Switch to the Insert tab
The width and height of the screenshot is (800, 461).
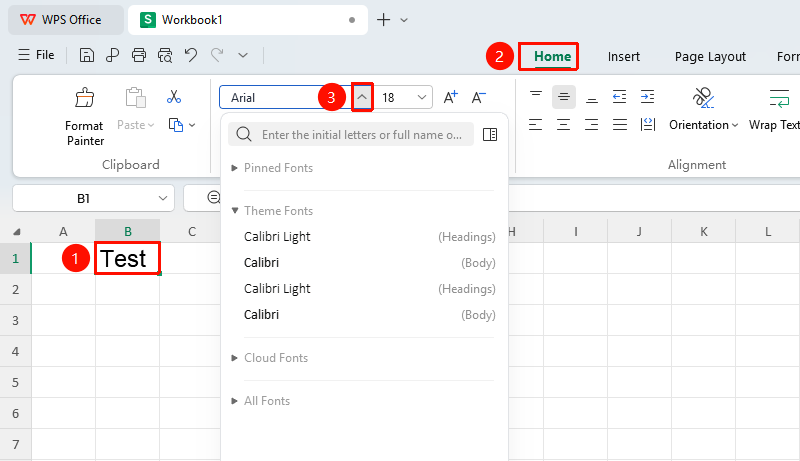coord(623,57)
